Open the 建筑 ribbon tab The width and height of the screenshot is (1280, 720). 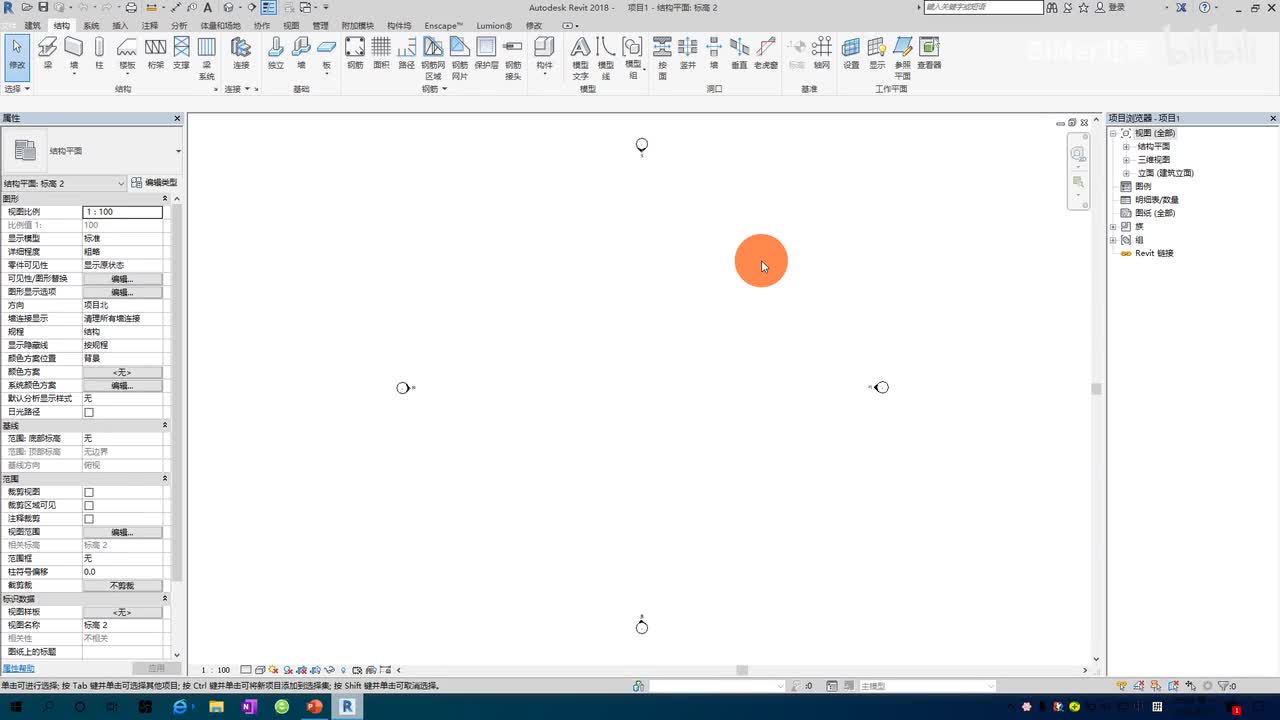pos(33,25)
